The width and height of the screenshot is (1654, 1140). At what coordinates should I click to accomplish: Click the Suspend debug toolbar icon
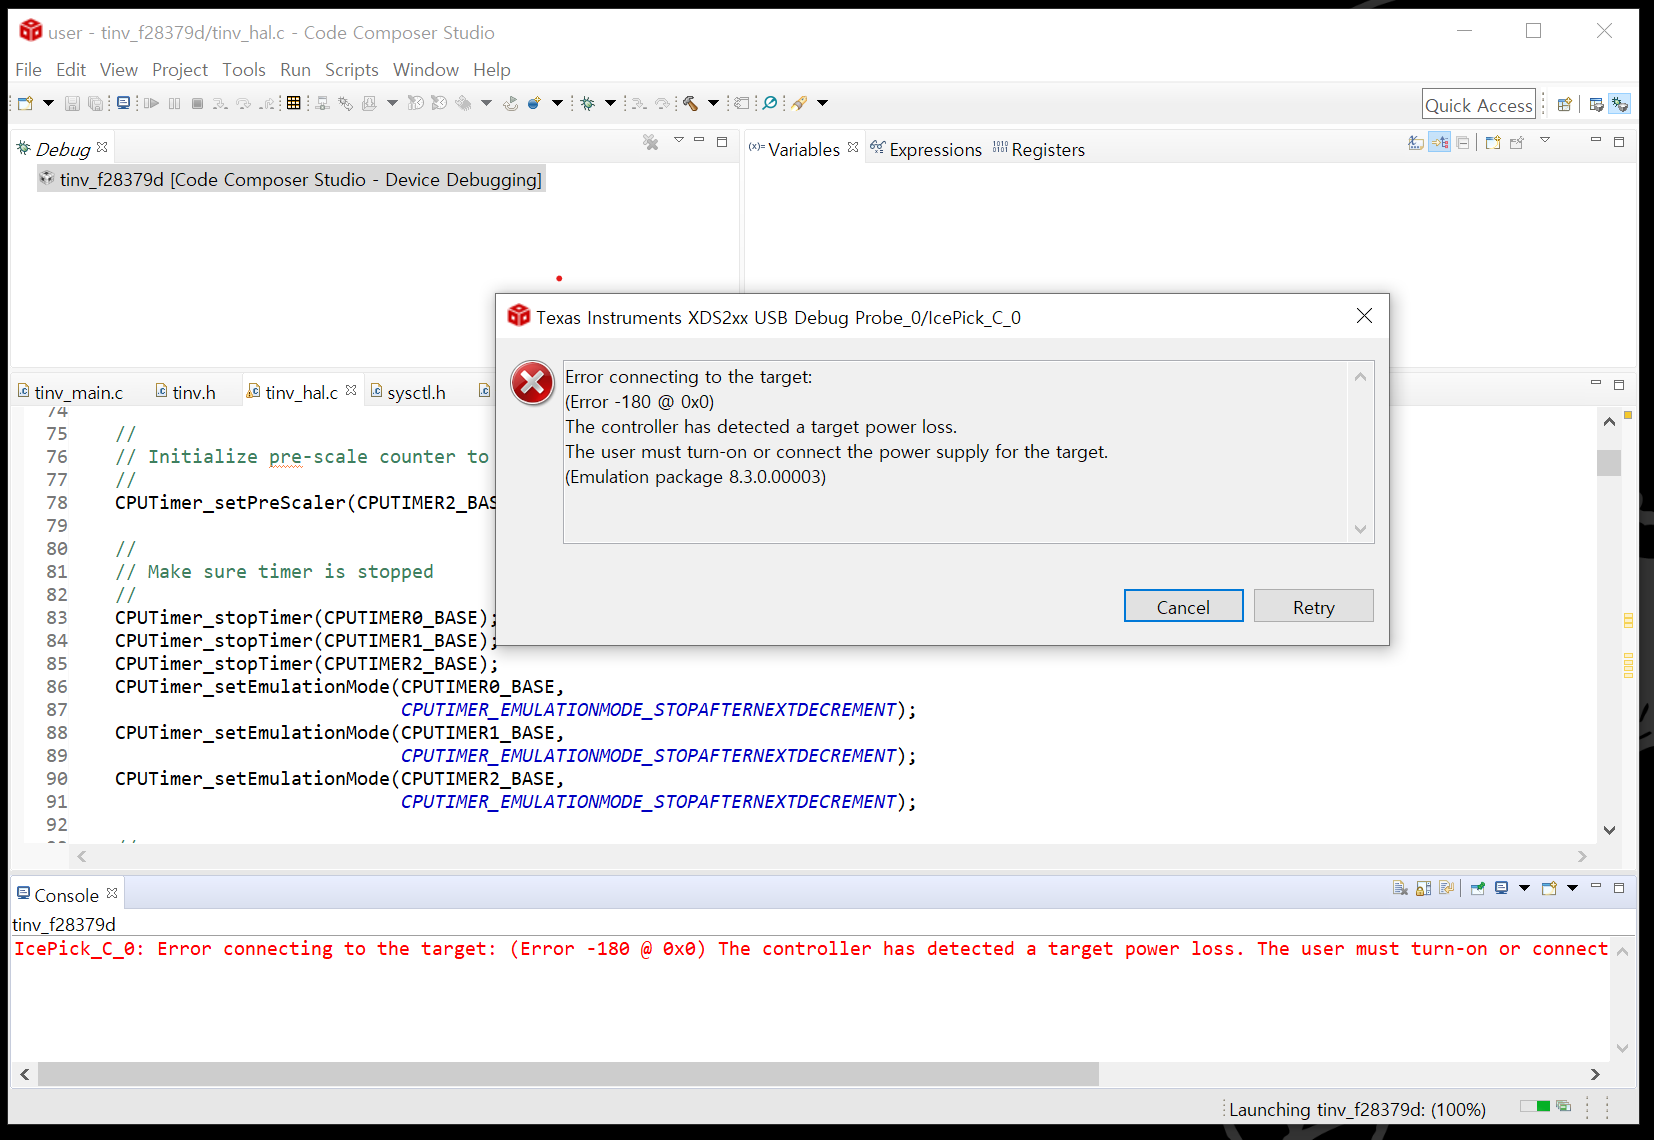(x=174, y=103)
